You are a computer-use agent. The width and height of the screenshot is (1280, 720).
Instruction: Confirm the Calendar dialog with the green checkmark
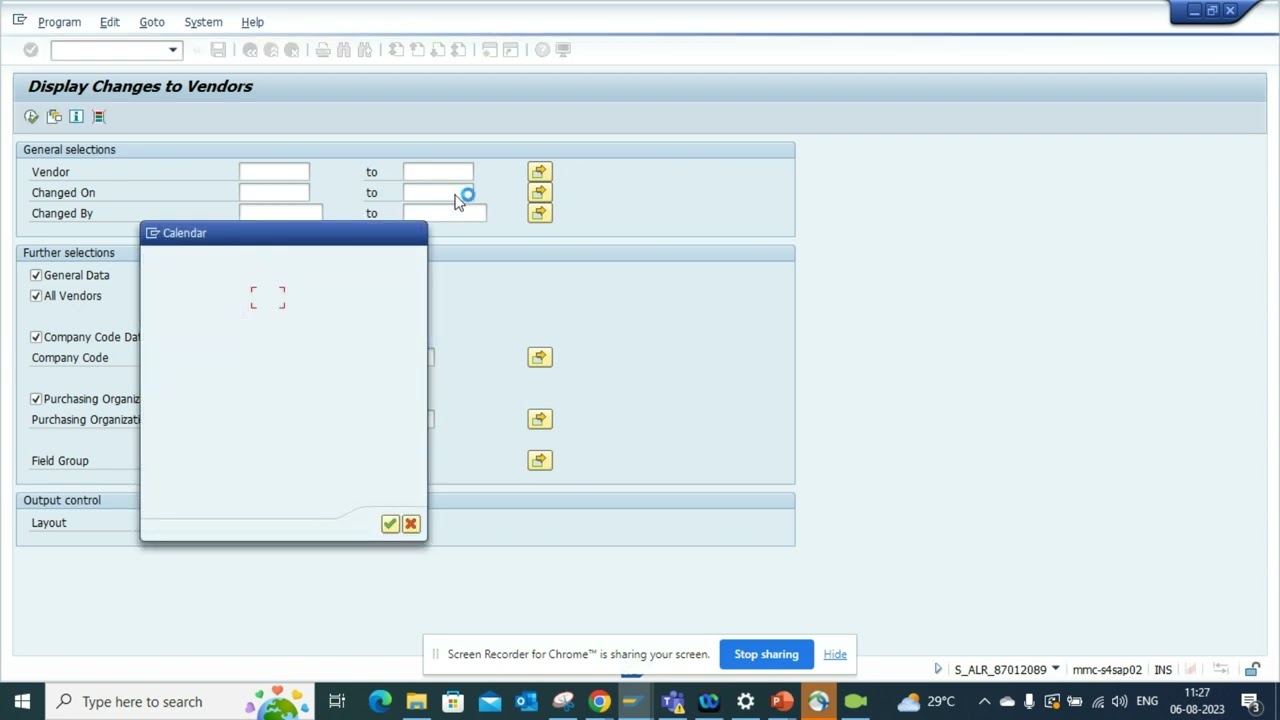point(390,524)
